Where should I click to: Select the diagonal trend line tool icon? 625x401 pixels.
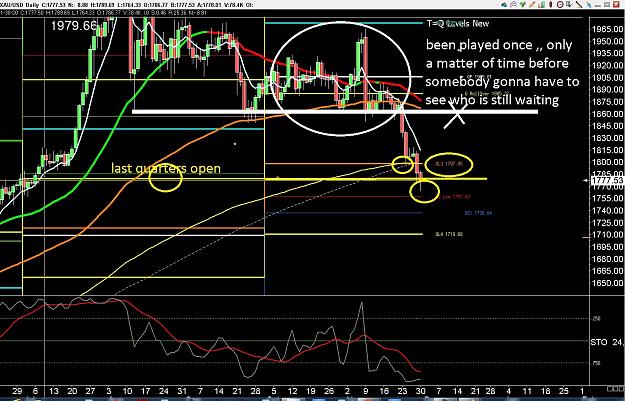[579, 4]
